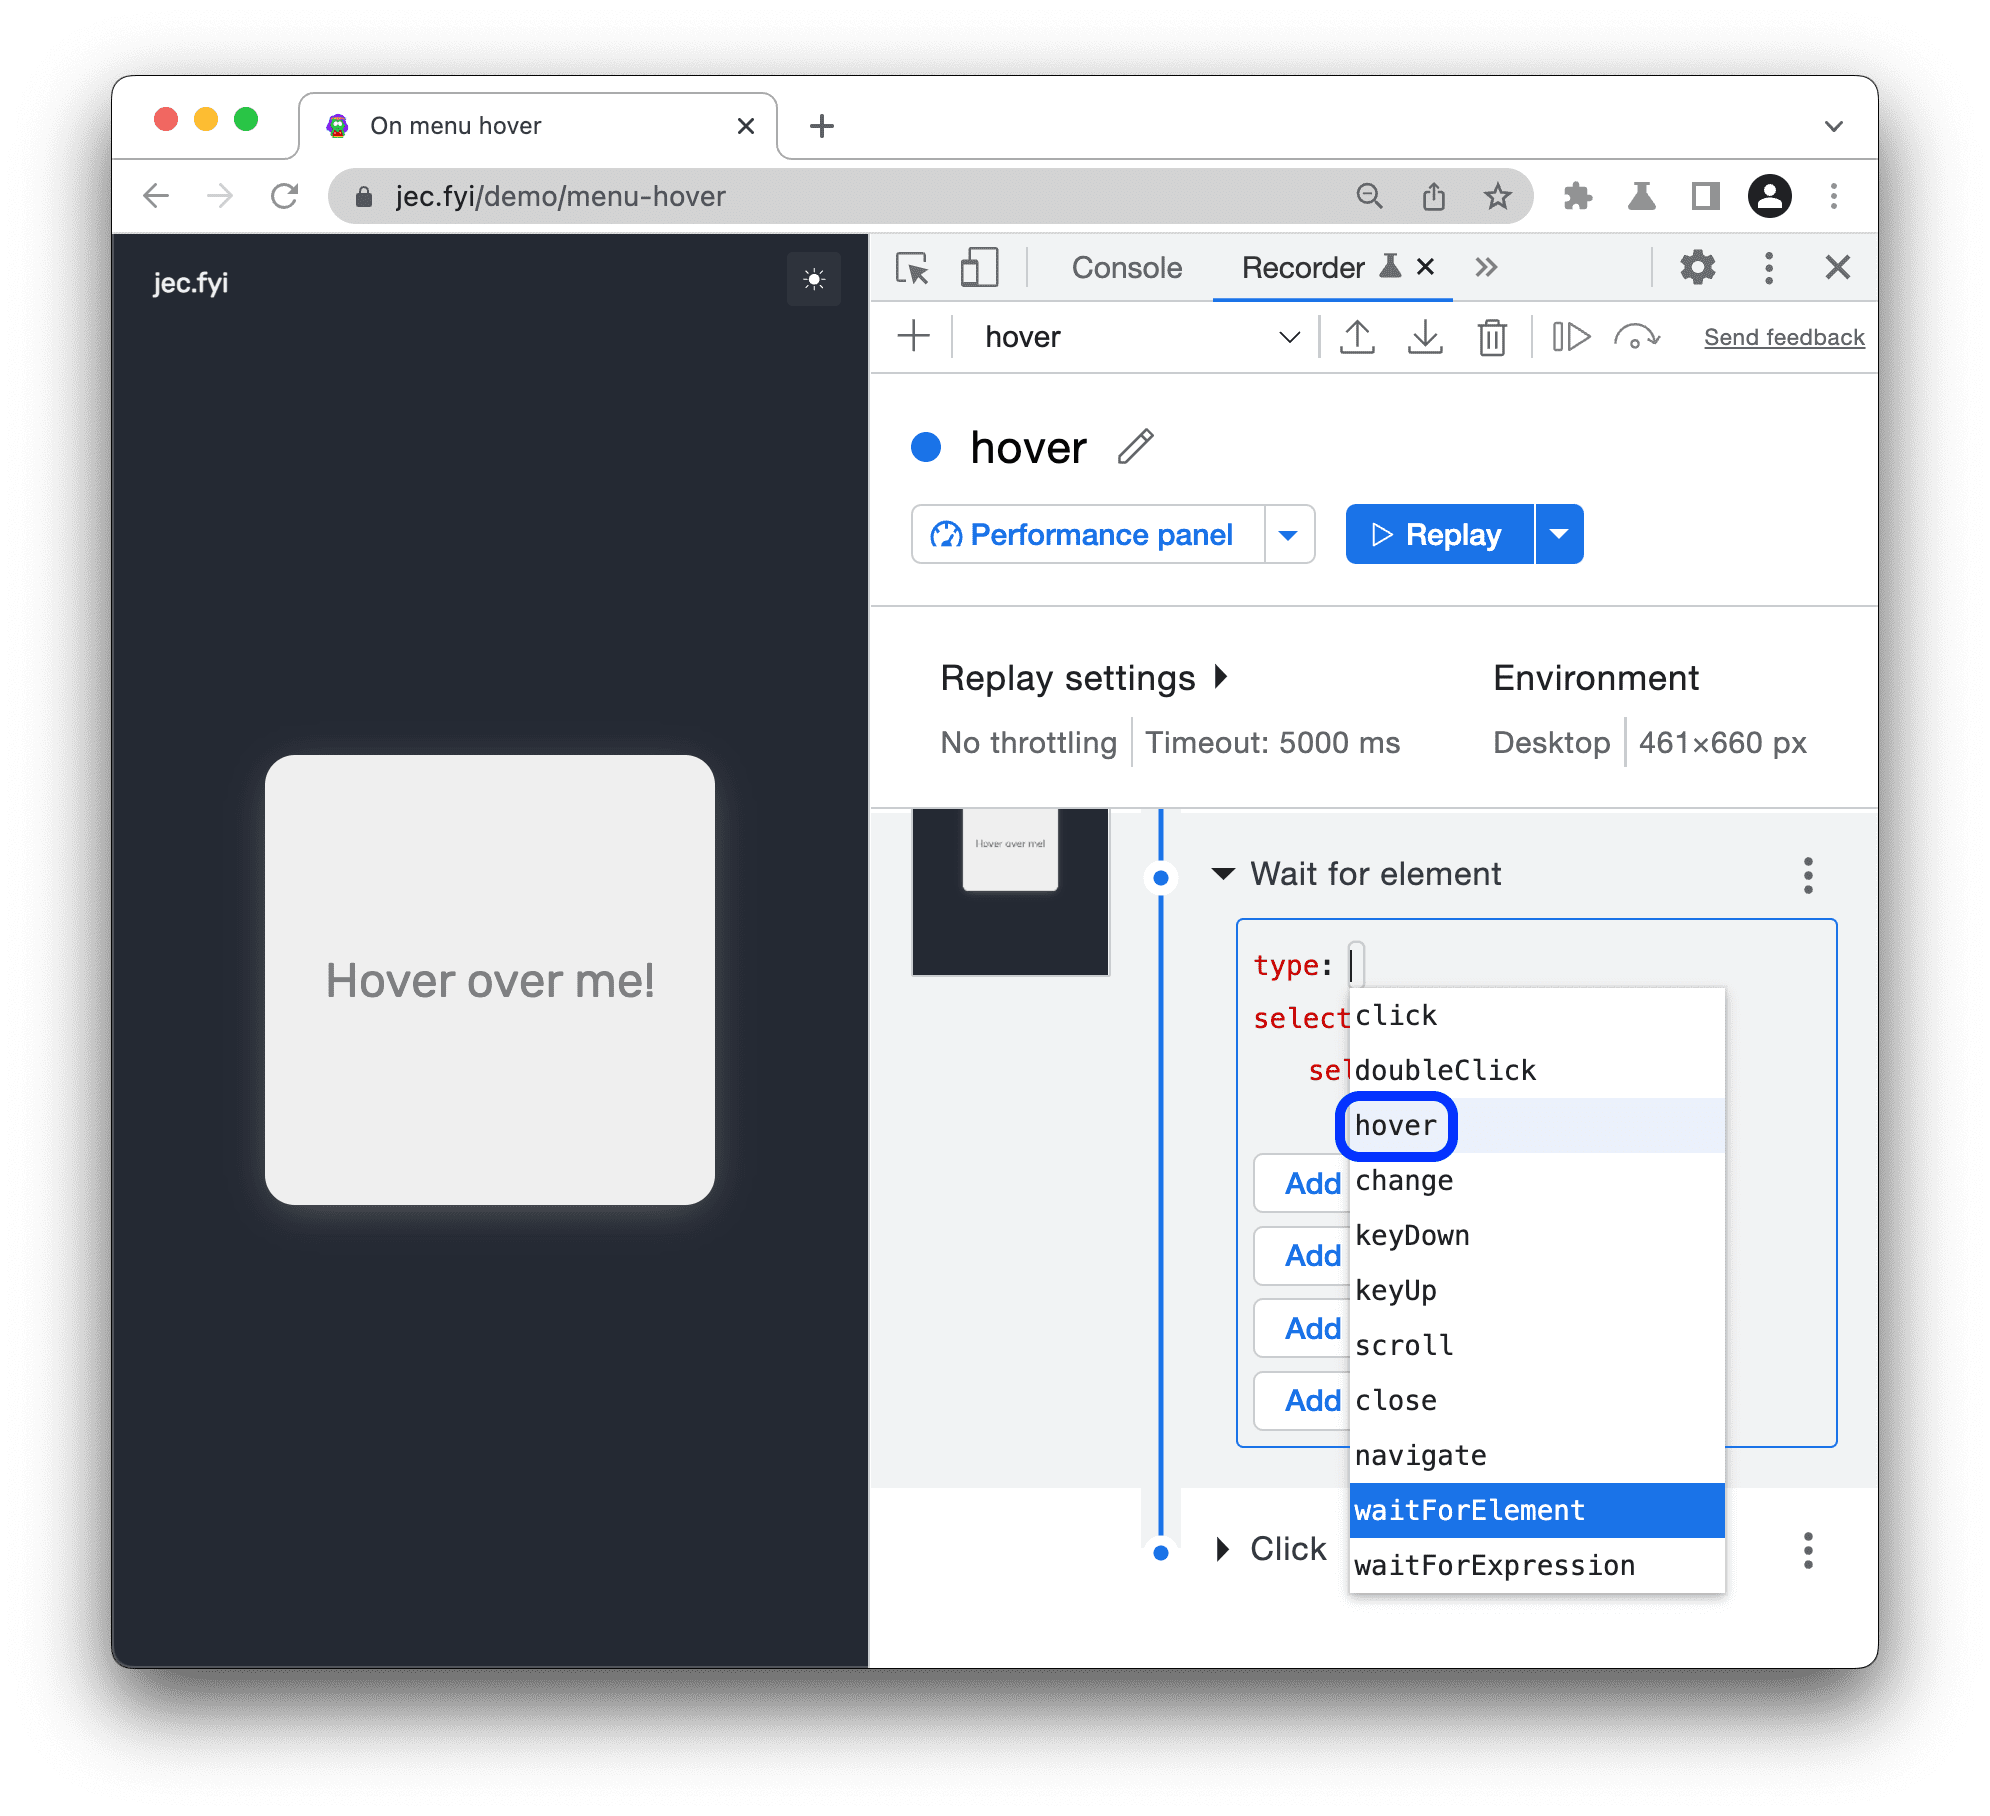
Task: Click the export recording icon
Action: click(1357, 336)
